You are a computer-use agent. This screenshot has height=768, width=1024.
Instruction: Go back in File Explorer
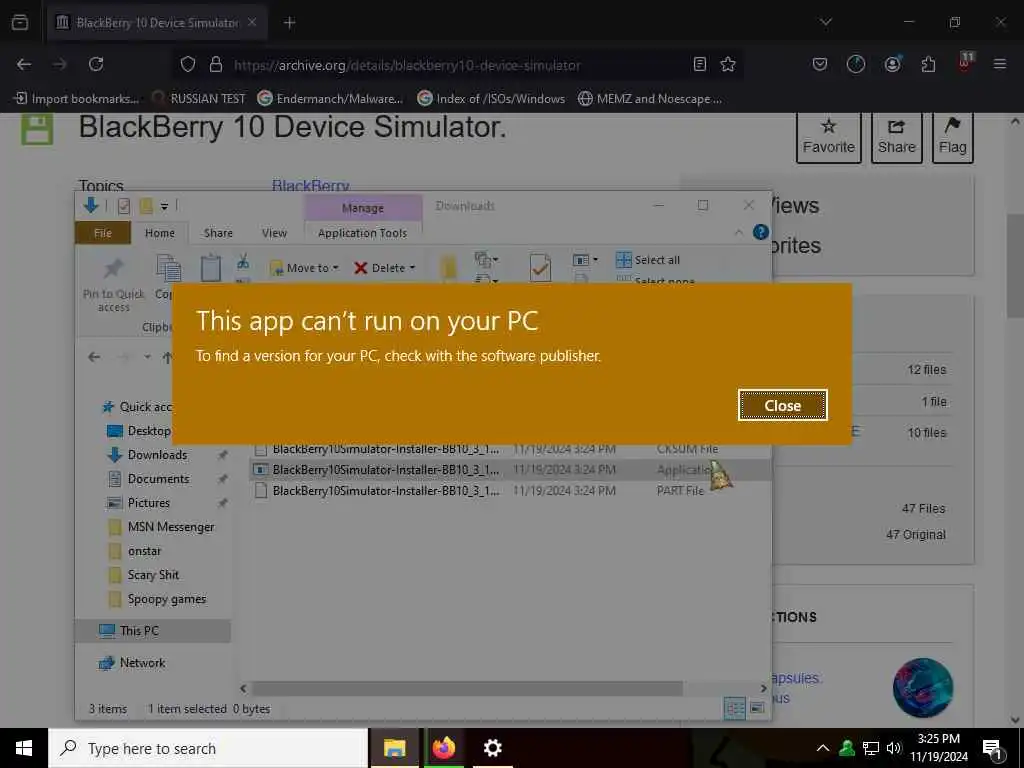(94, 357)
